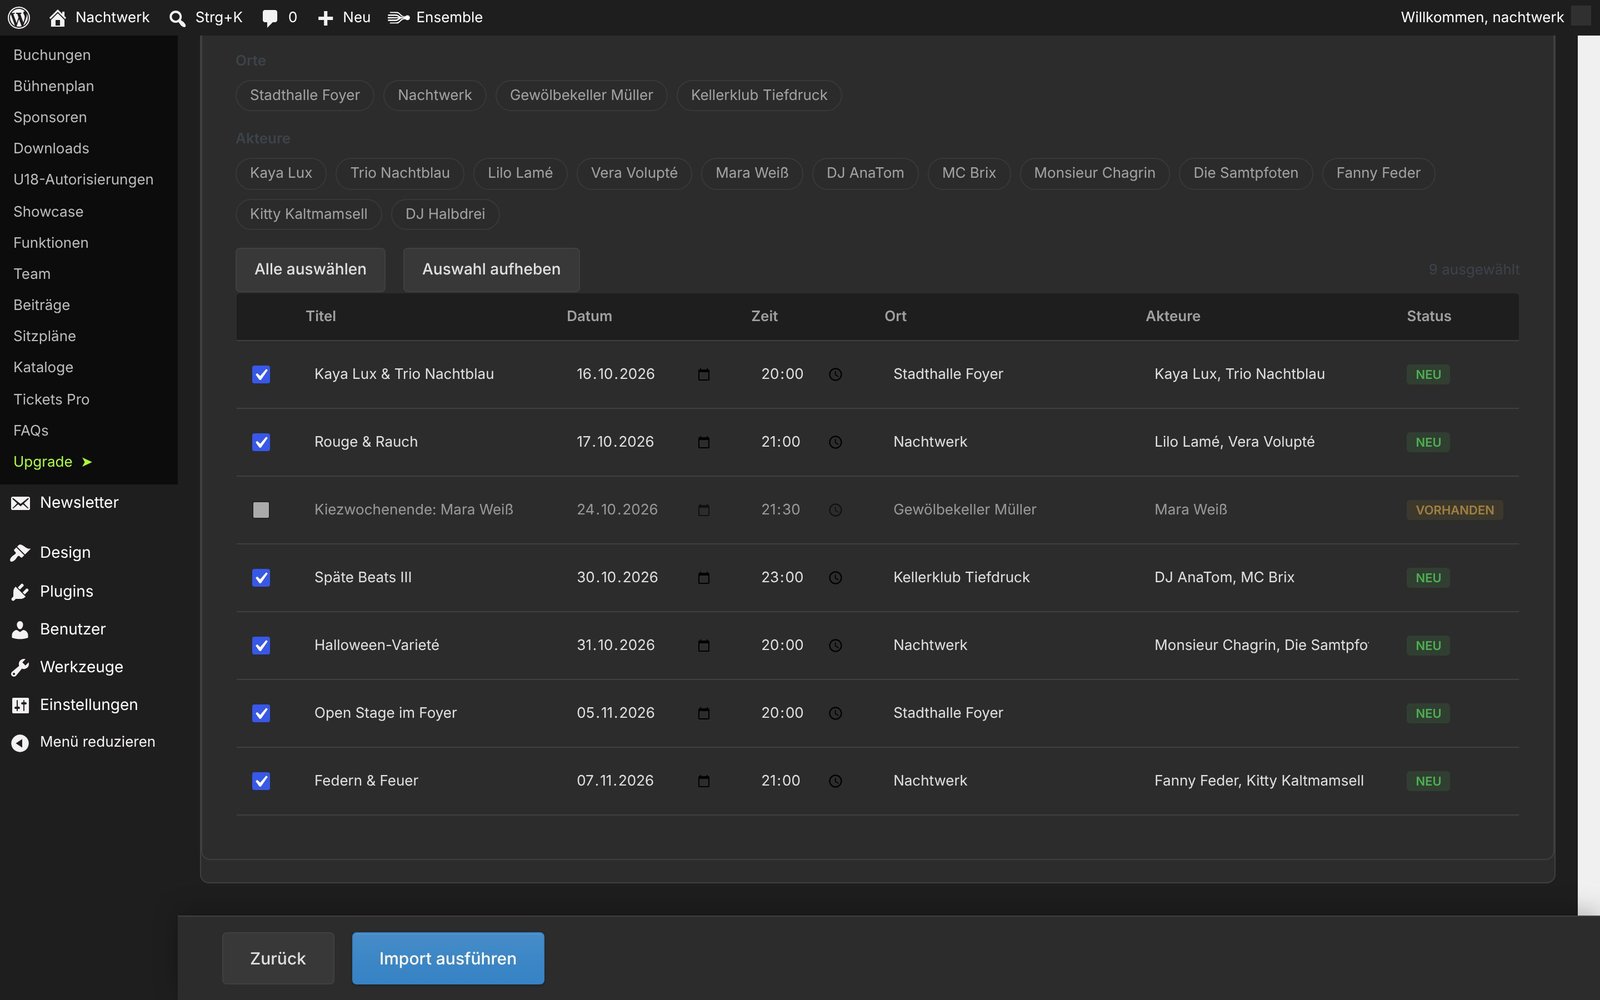
Task: Click the Design brush icon
Action: coord(20,553)
